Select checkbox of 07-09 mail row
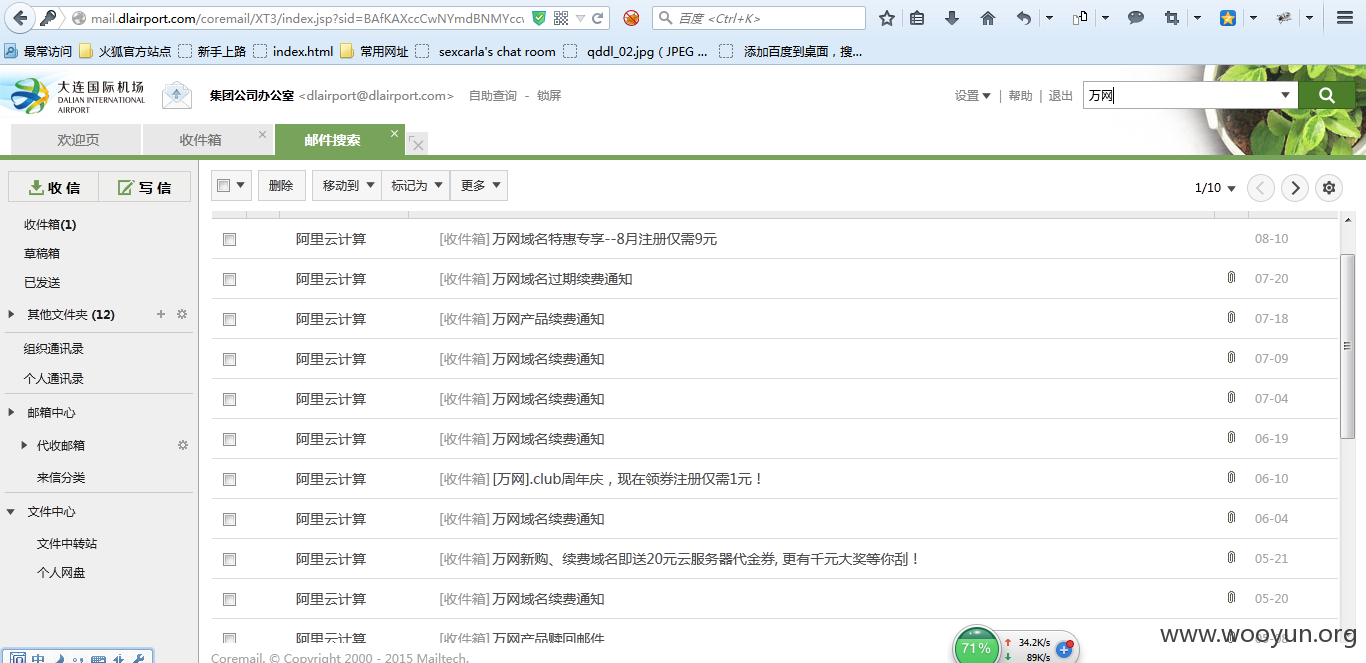The width and height of the screenshot is (1366, 663). (x=229, y=359)
